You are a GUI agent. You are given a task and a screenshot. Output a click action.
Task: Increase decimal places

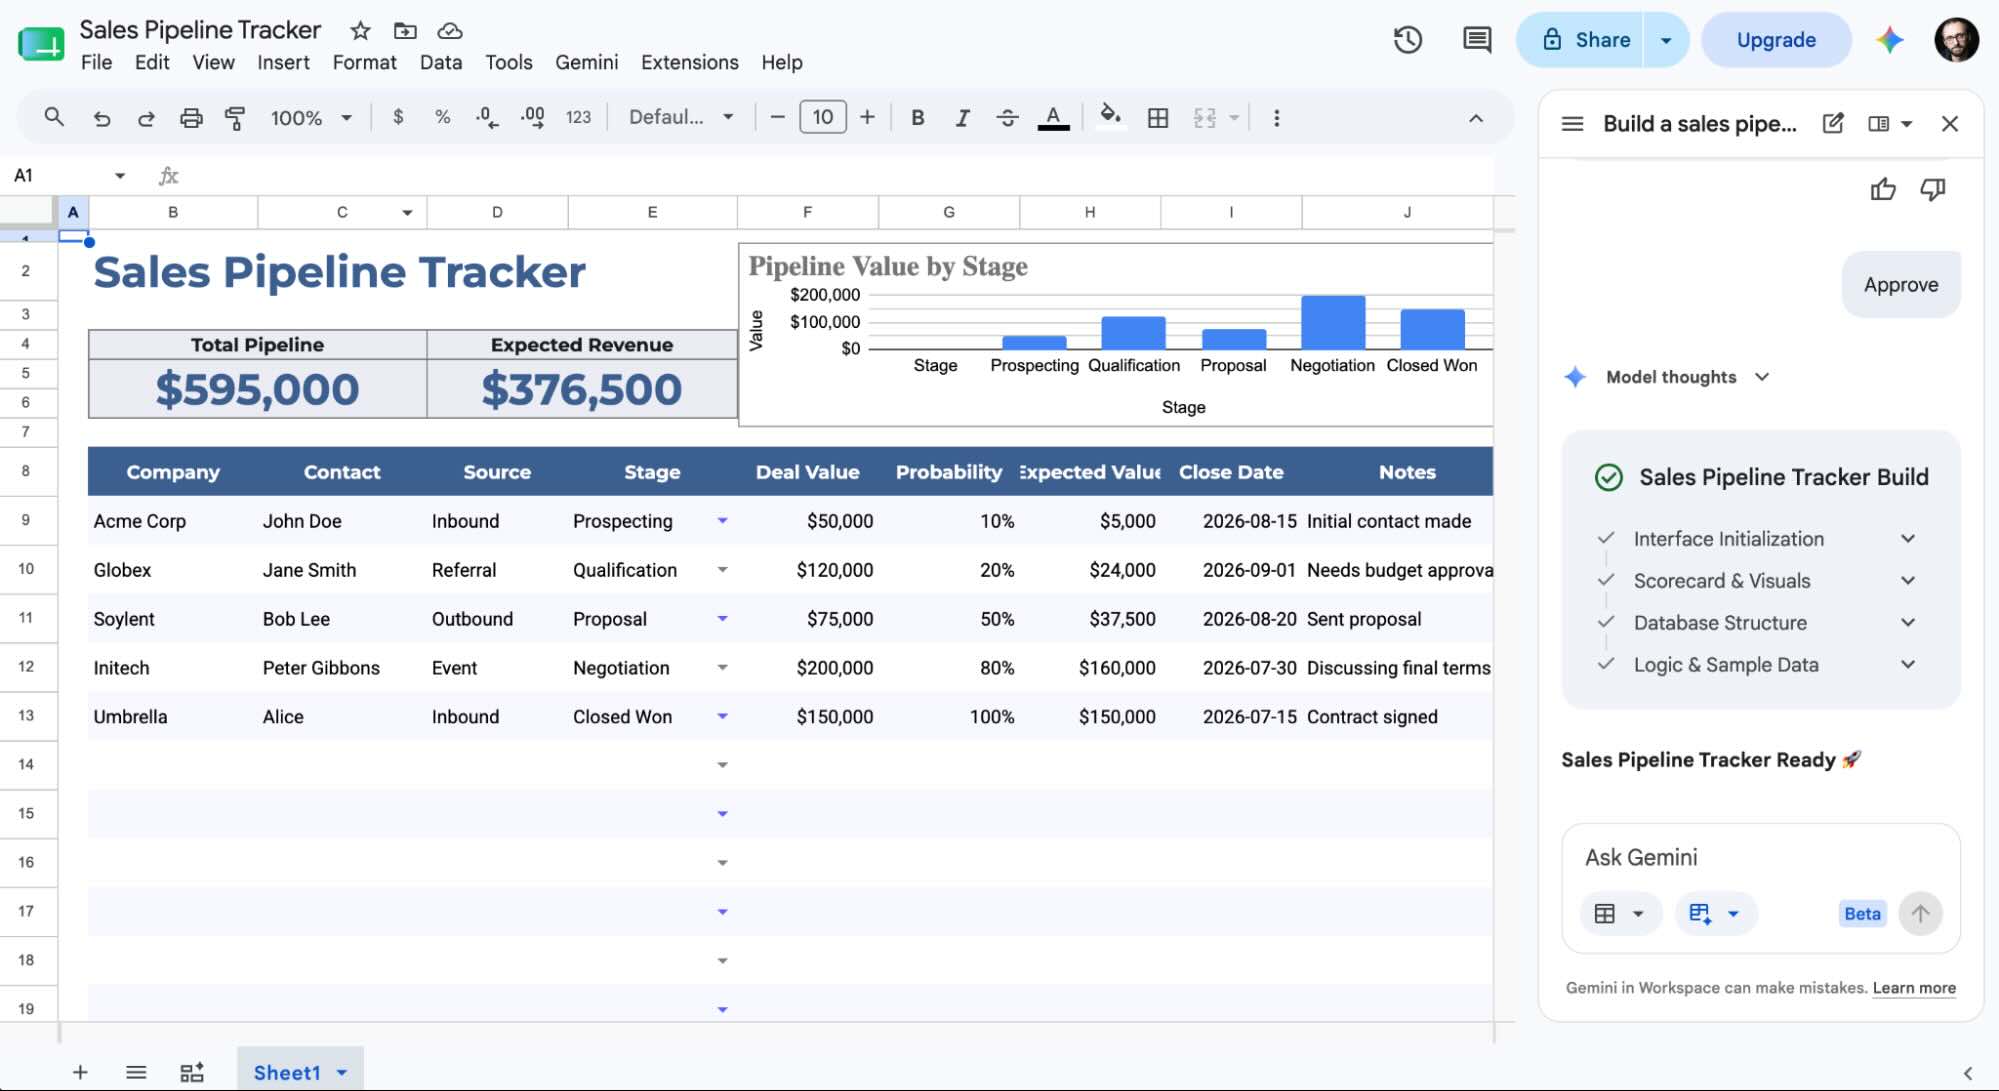[532, 117]
